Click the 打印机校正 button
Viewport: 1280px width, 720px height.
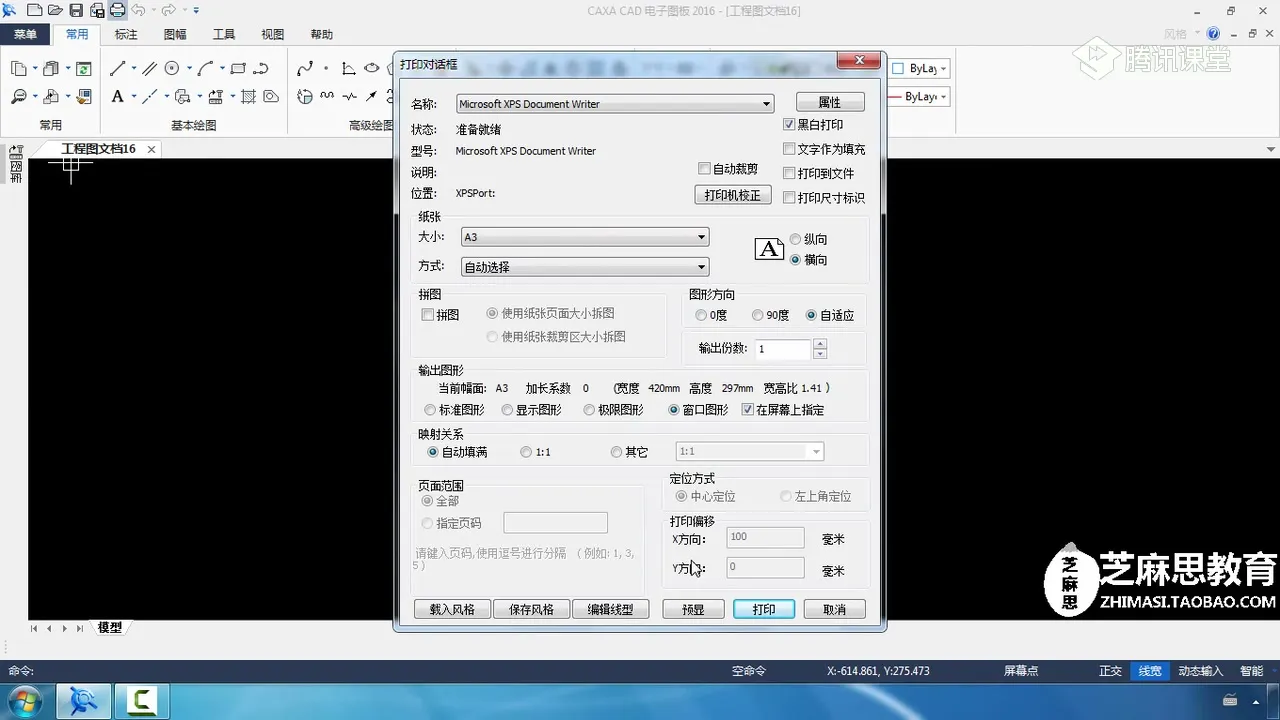[x=732, y=194]
